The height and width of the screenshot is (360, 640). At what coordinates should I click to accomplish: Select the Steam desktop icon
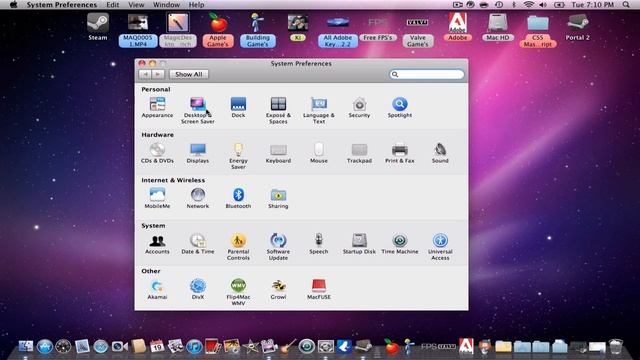[98, 27]
